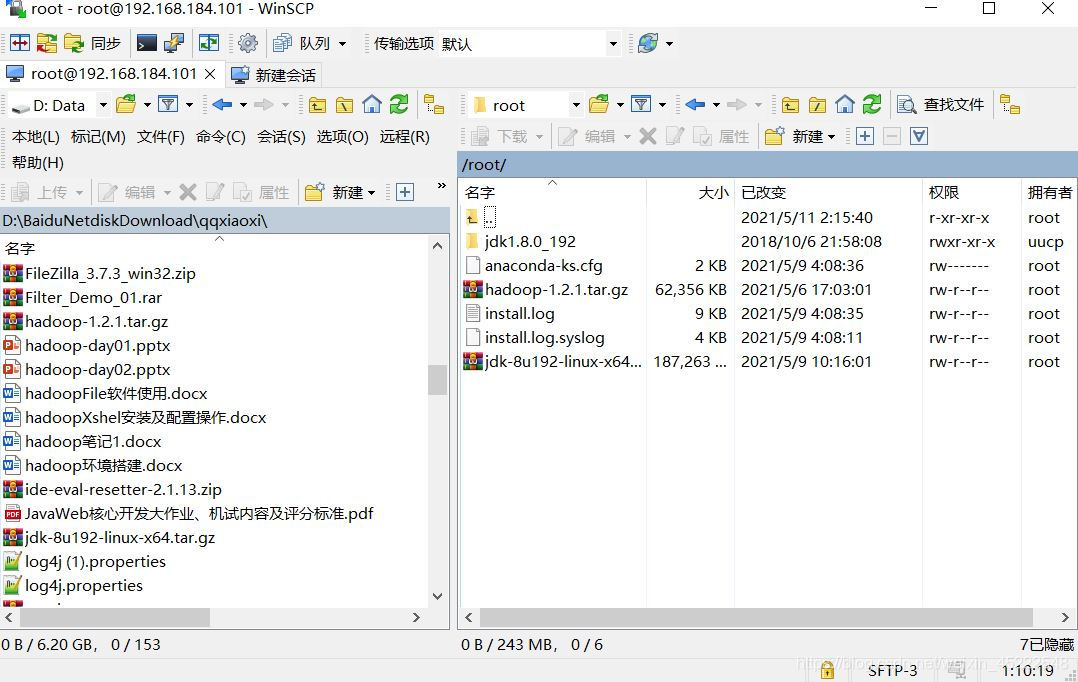The image size is (1078, 682).
Task: Go to local home directory icon
Action: coord(372,104)
